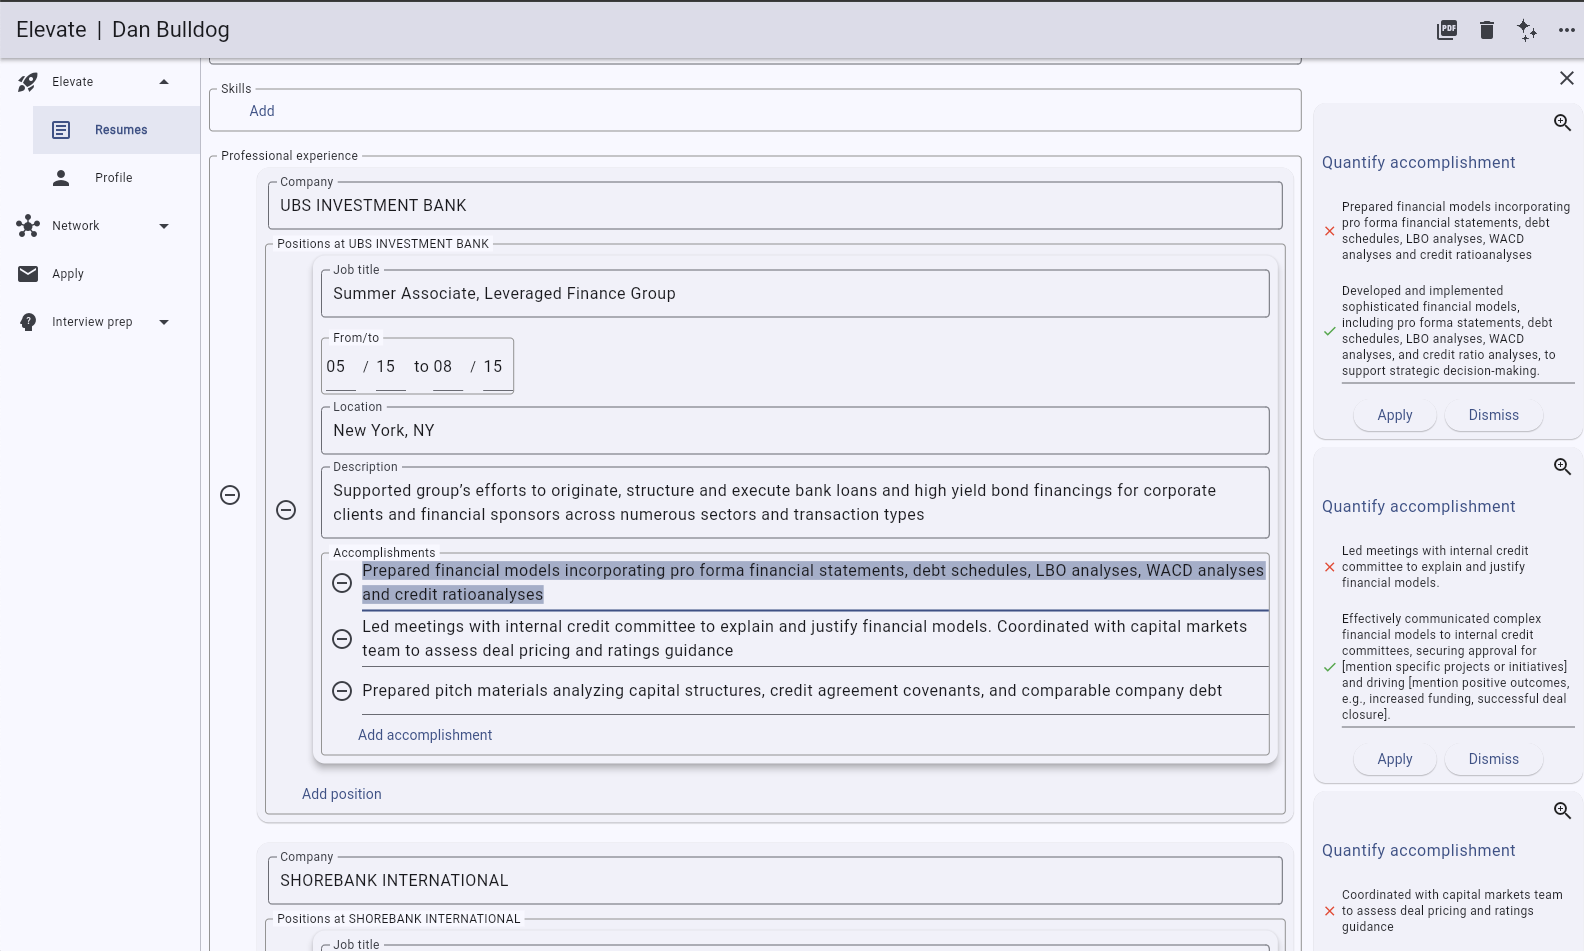This screenshot has height=951, width=1584.
Task: Remove the 'Prepared pitch materials' accomplishment
Action: click(x=342, y=691)
